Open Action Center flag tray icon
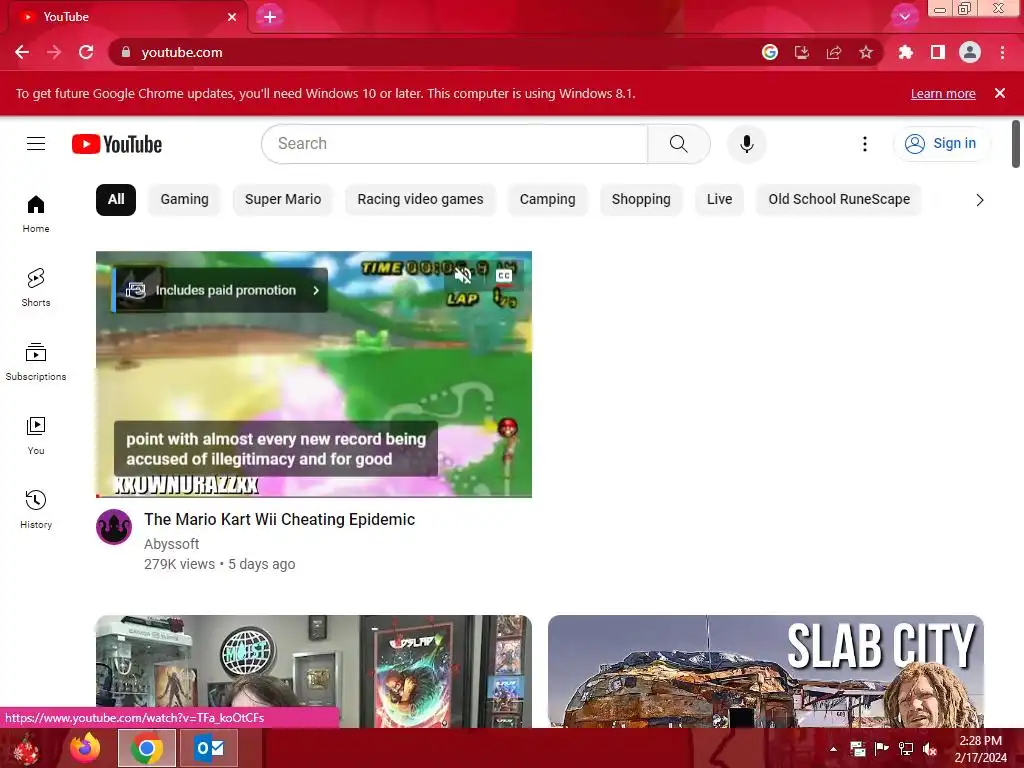 [x=882, y=748]
